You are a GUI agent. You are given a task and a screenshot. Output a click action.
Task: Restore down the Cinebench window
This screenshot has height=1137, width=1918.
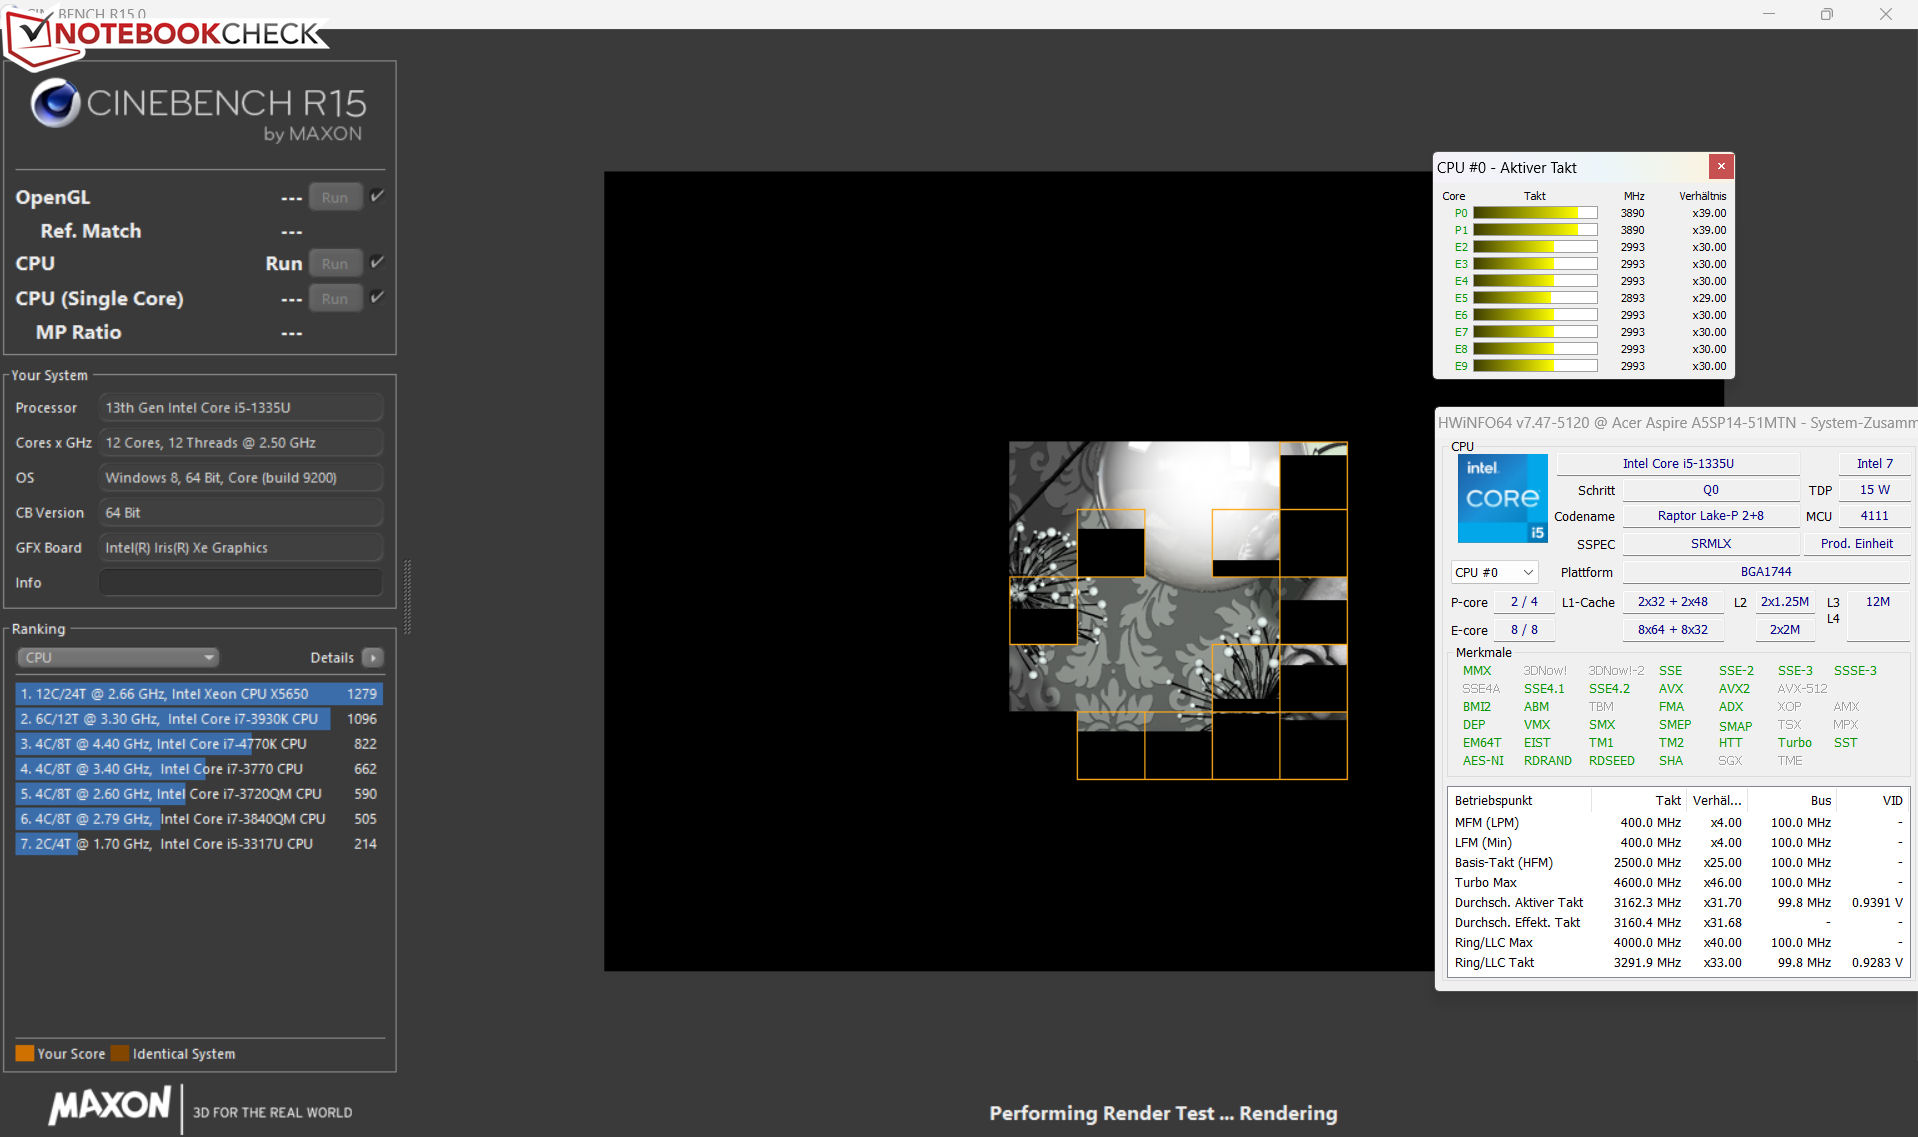click(x=1826, y=14)
